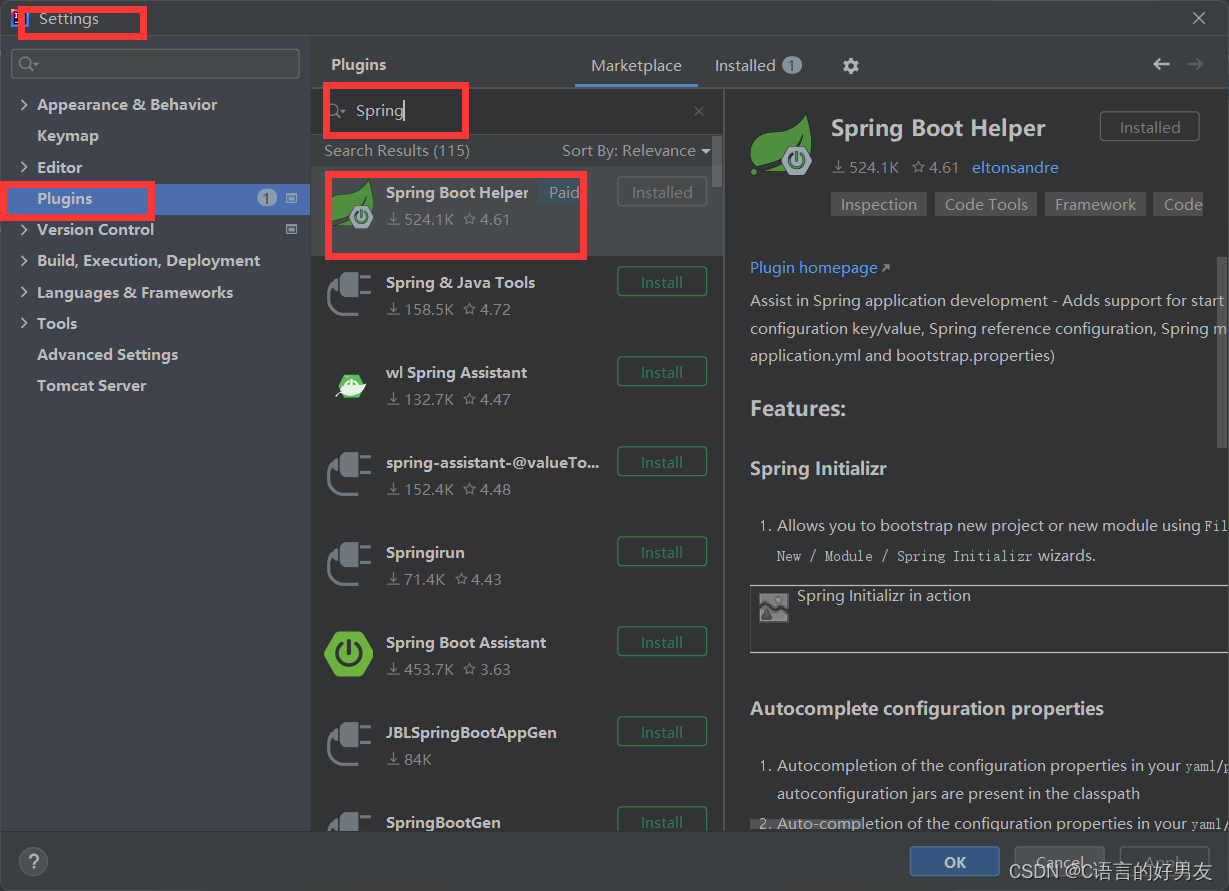Expand Build, Execution, Deployment node
Viewport: 1229px width, 891px height.
tap(25, 261)
